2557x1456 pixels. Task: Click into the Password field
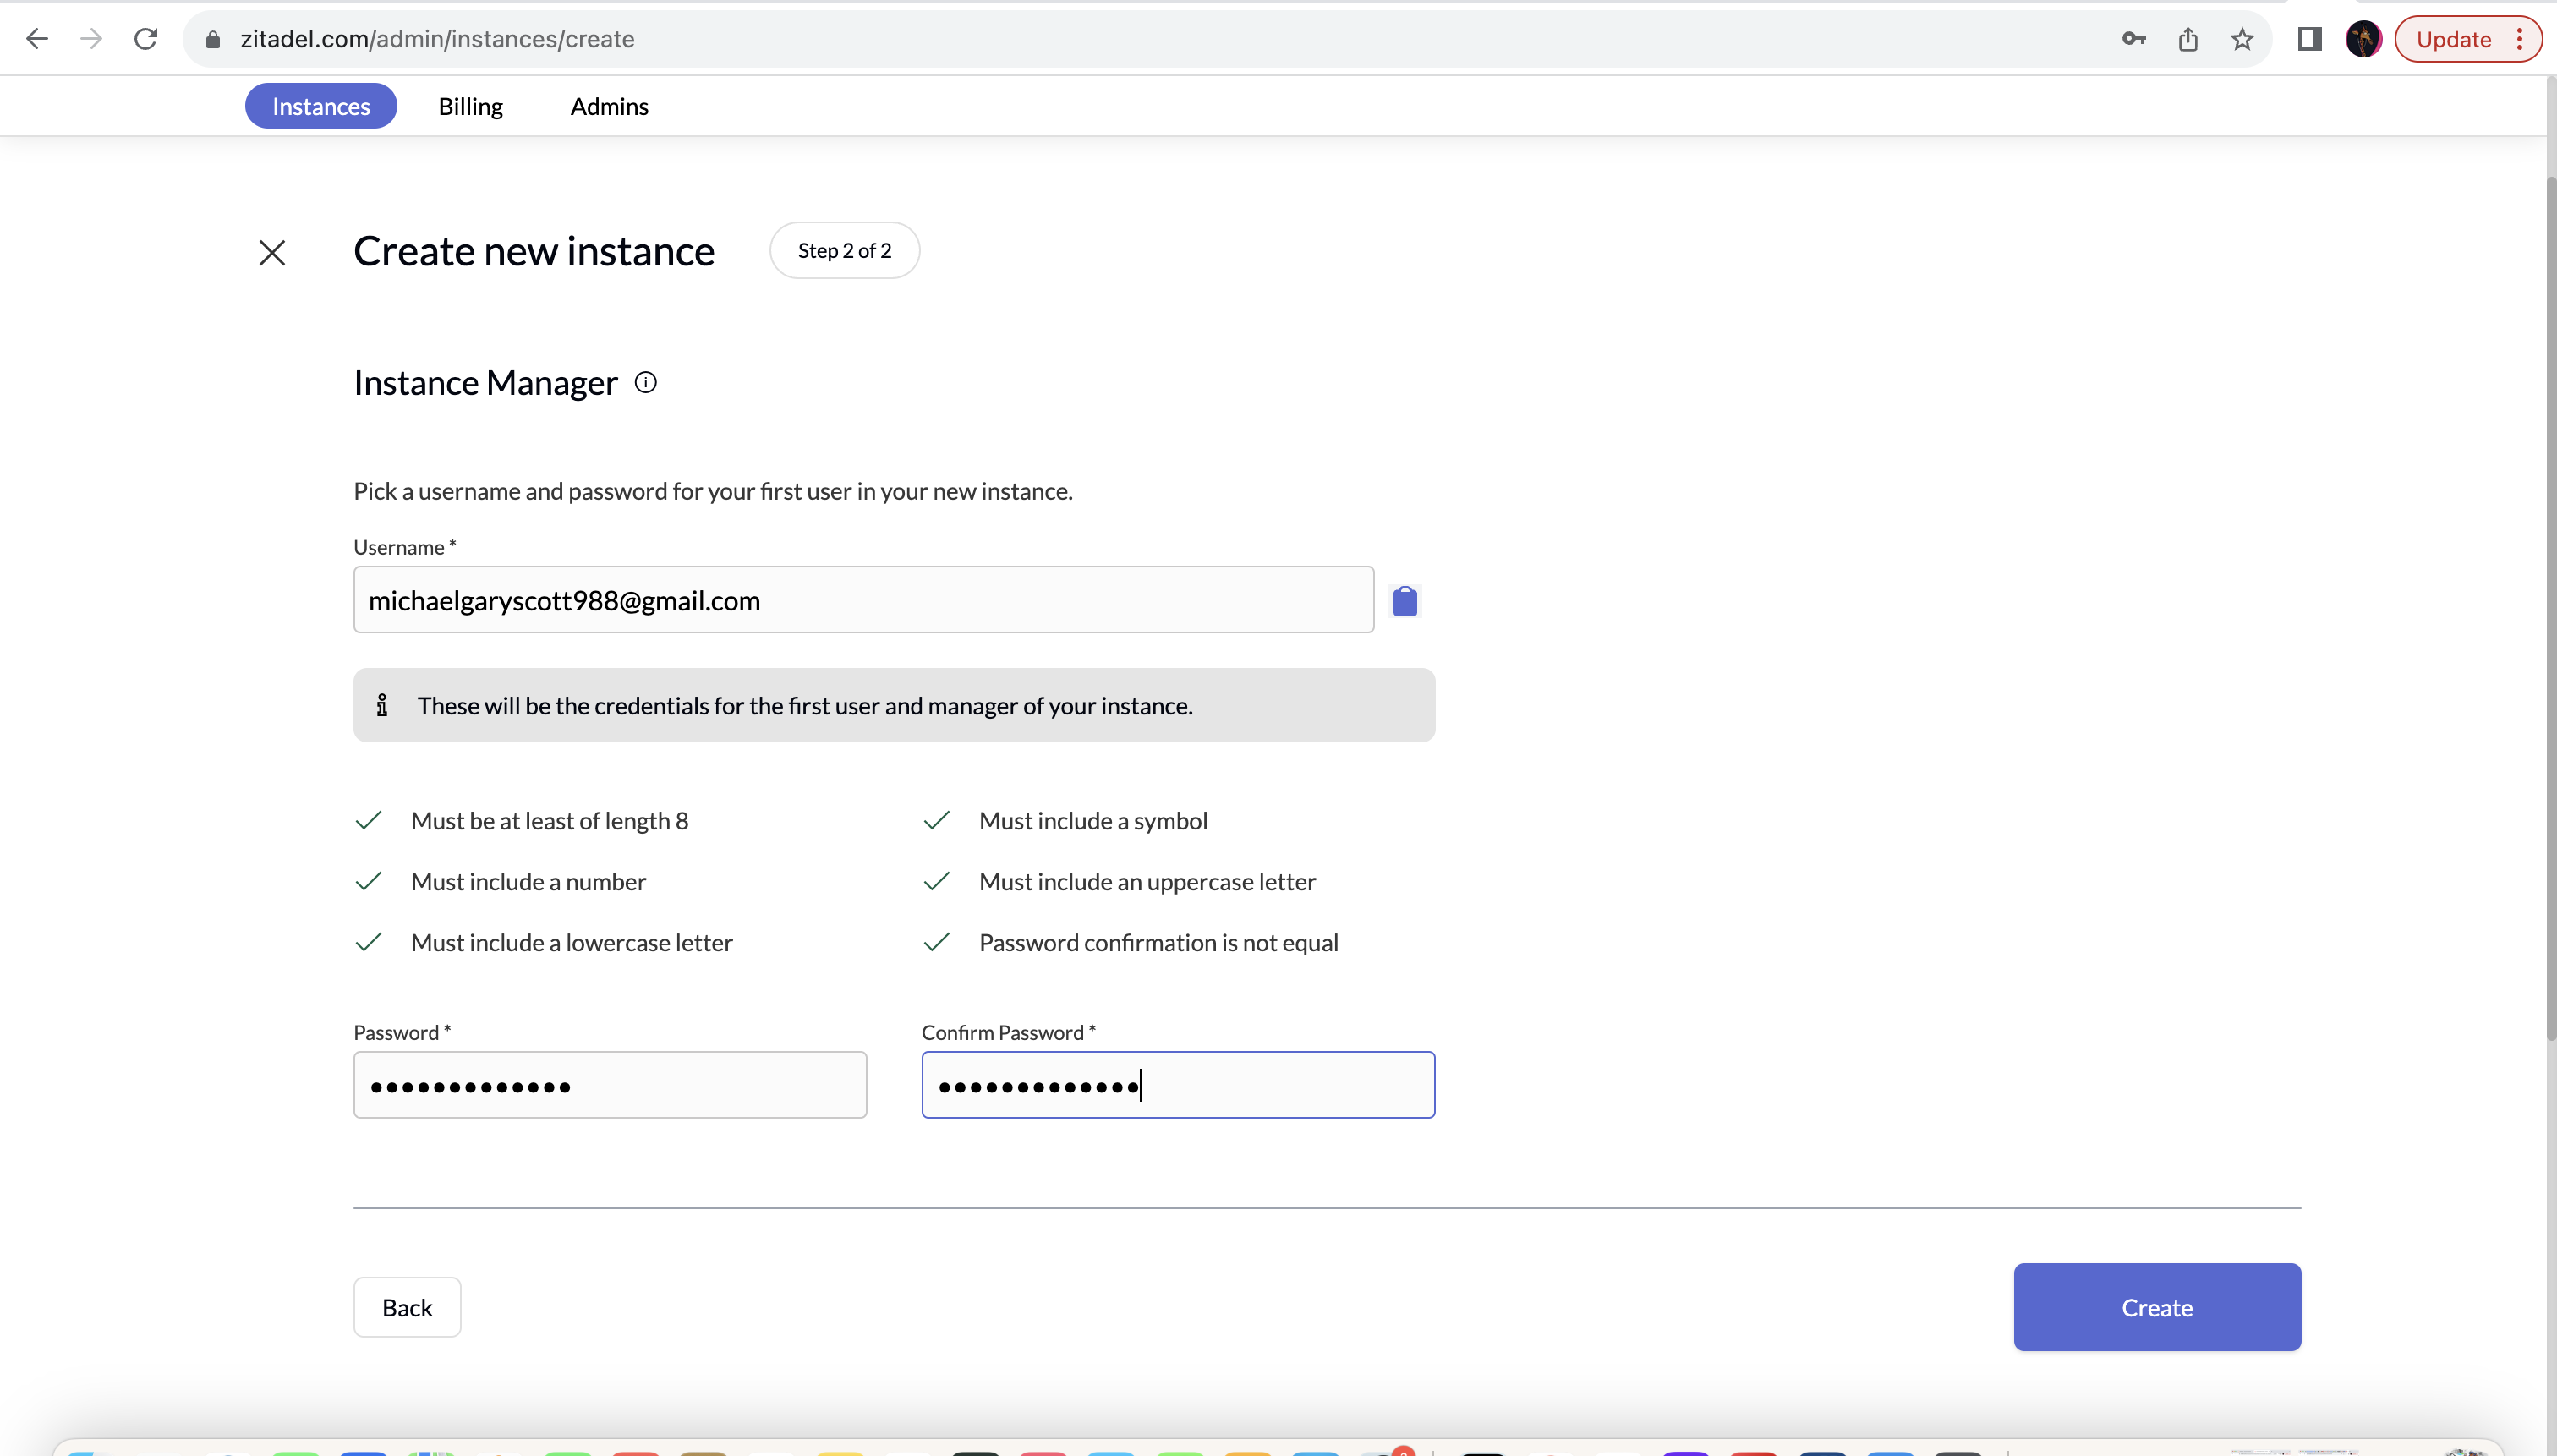point(610,1085)
